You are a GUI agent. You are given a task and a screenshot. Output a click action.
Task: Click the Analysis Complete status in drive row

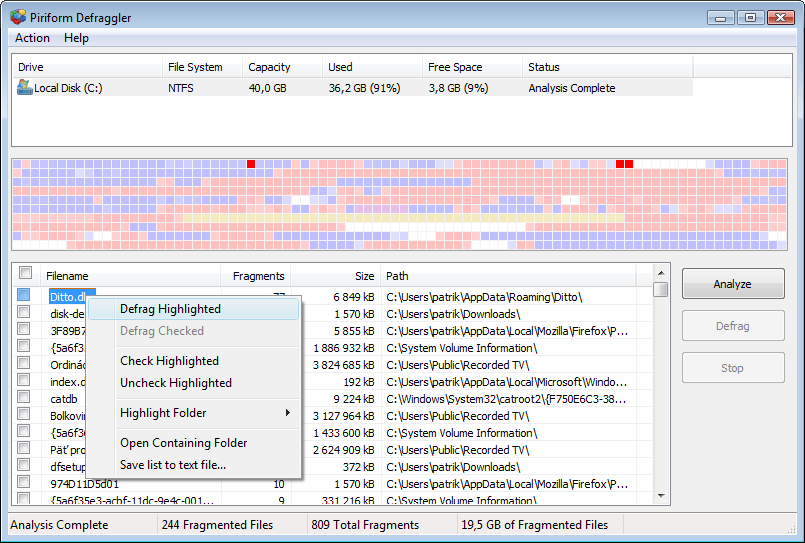pyautogui.click(x=572, y=88)
